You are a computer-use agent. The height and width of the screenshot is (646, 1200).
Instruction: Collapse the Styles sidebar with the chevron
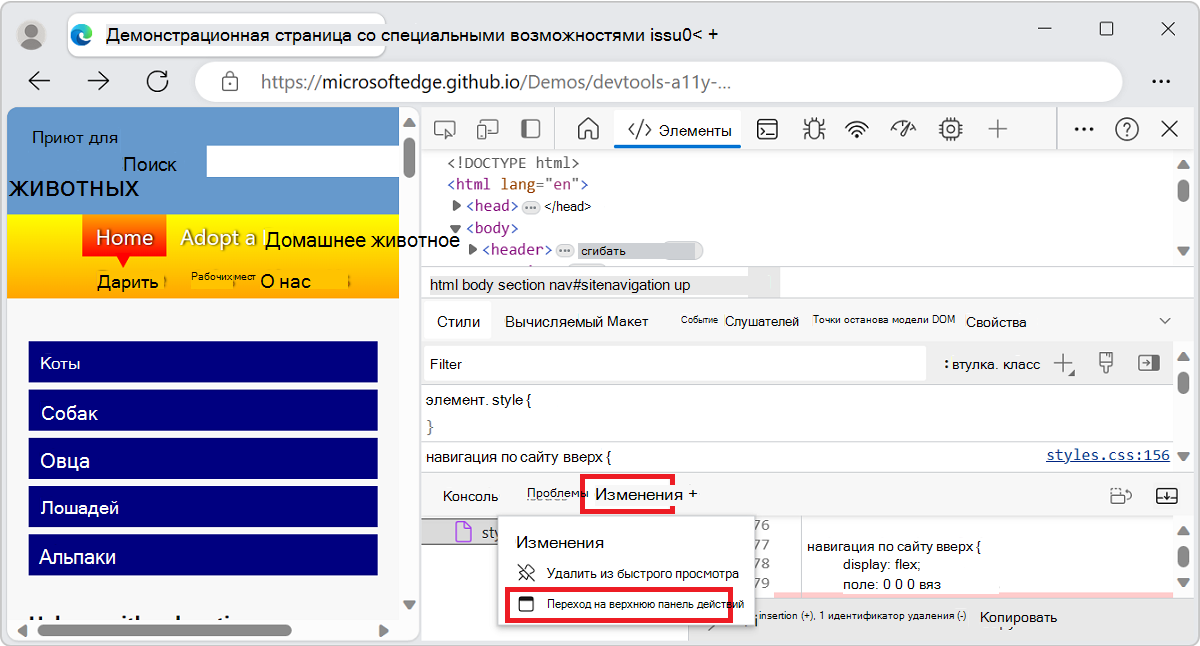point(1164,321)
